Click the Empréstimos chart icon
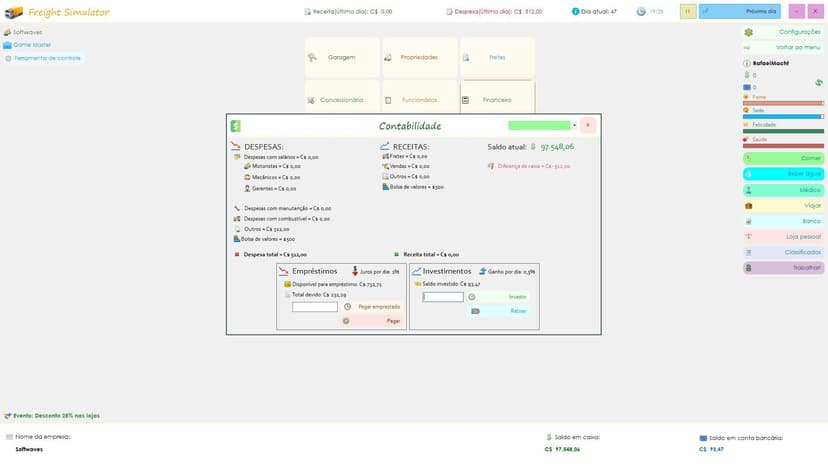This screenshot has height=466, width=828. click(284, 271)
